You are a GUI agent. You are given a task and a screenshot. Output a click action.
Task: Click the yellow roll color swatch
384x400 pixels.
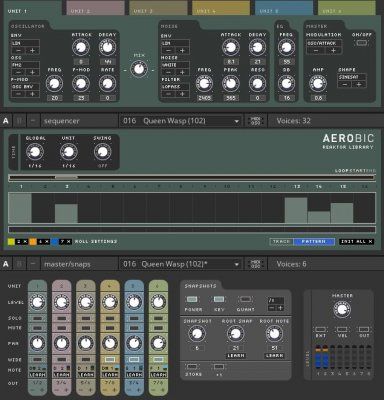(11, 242)
